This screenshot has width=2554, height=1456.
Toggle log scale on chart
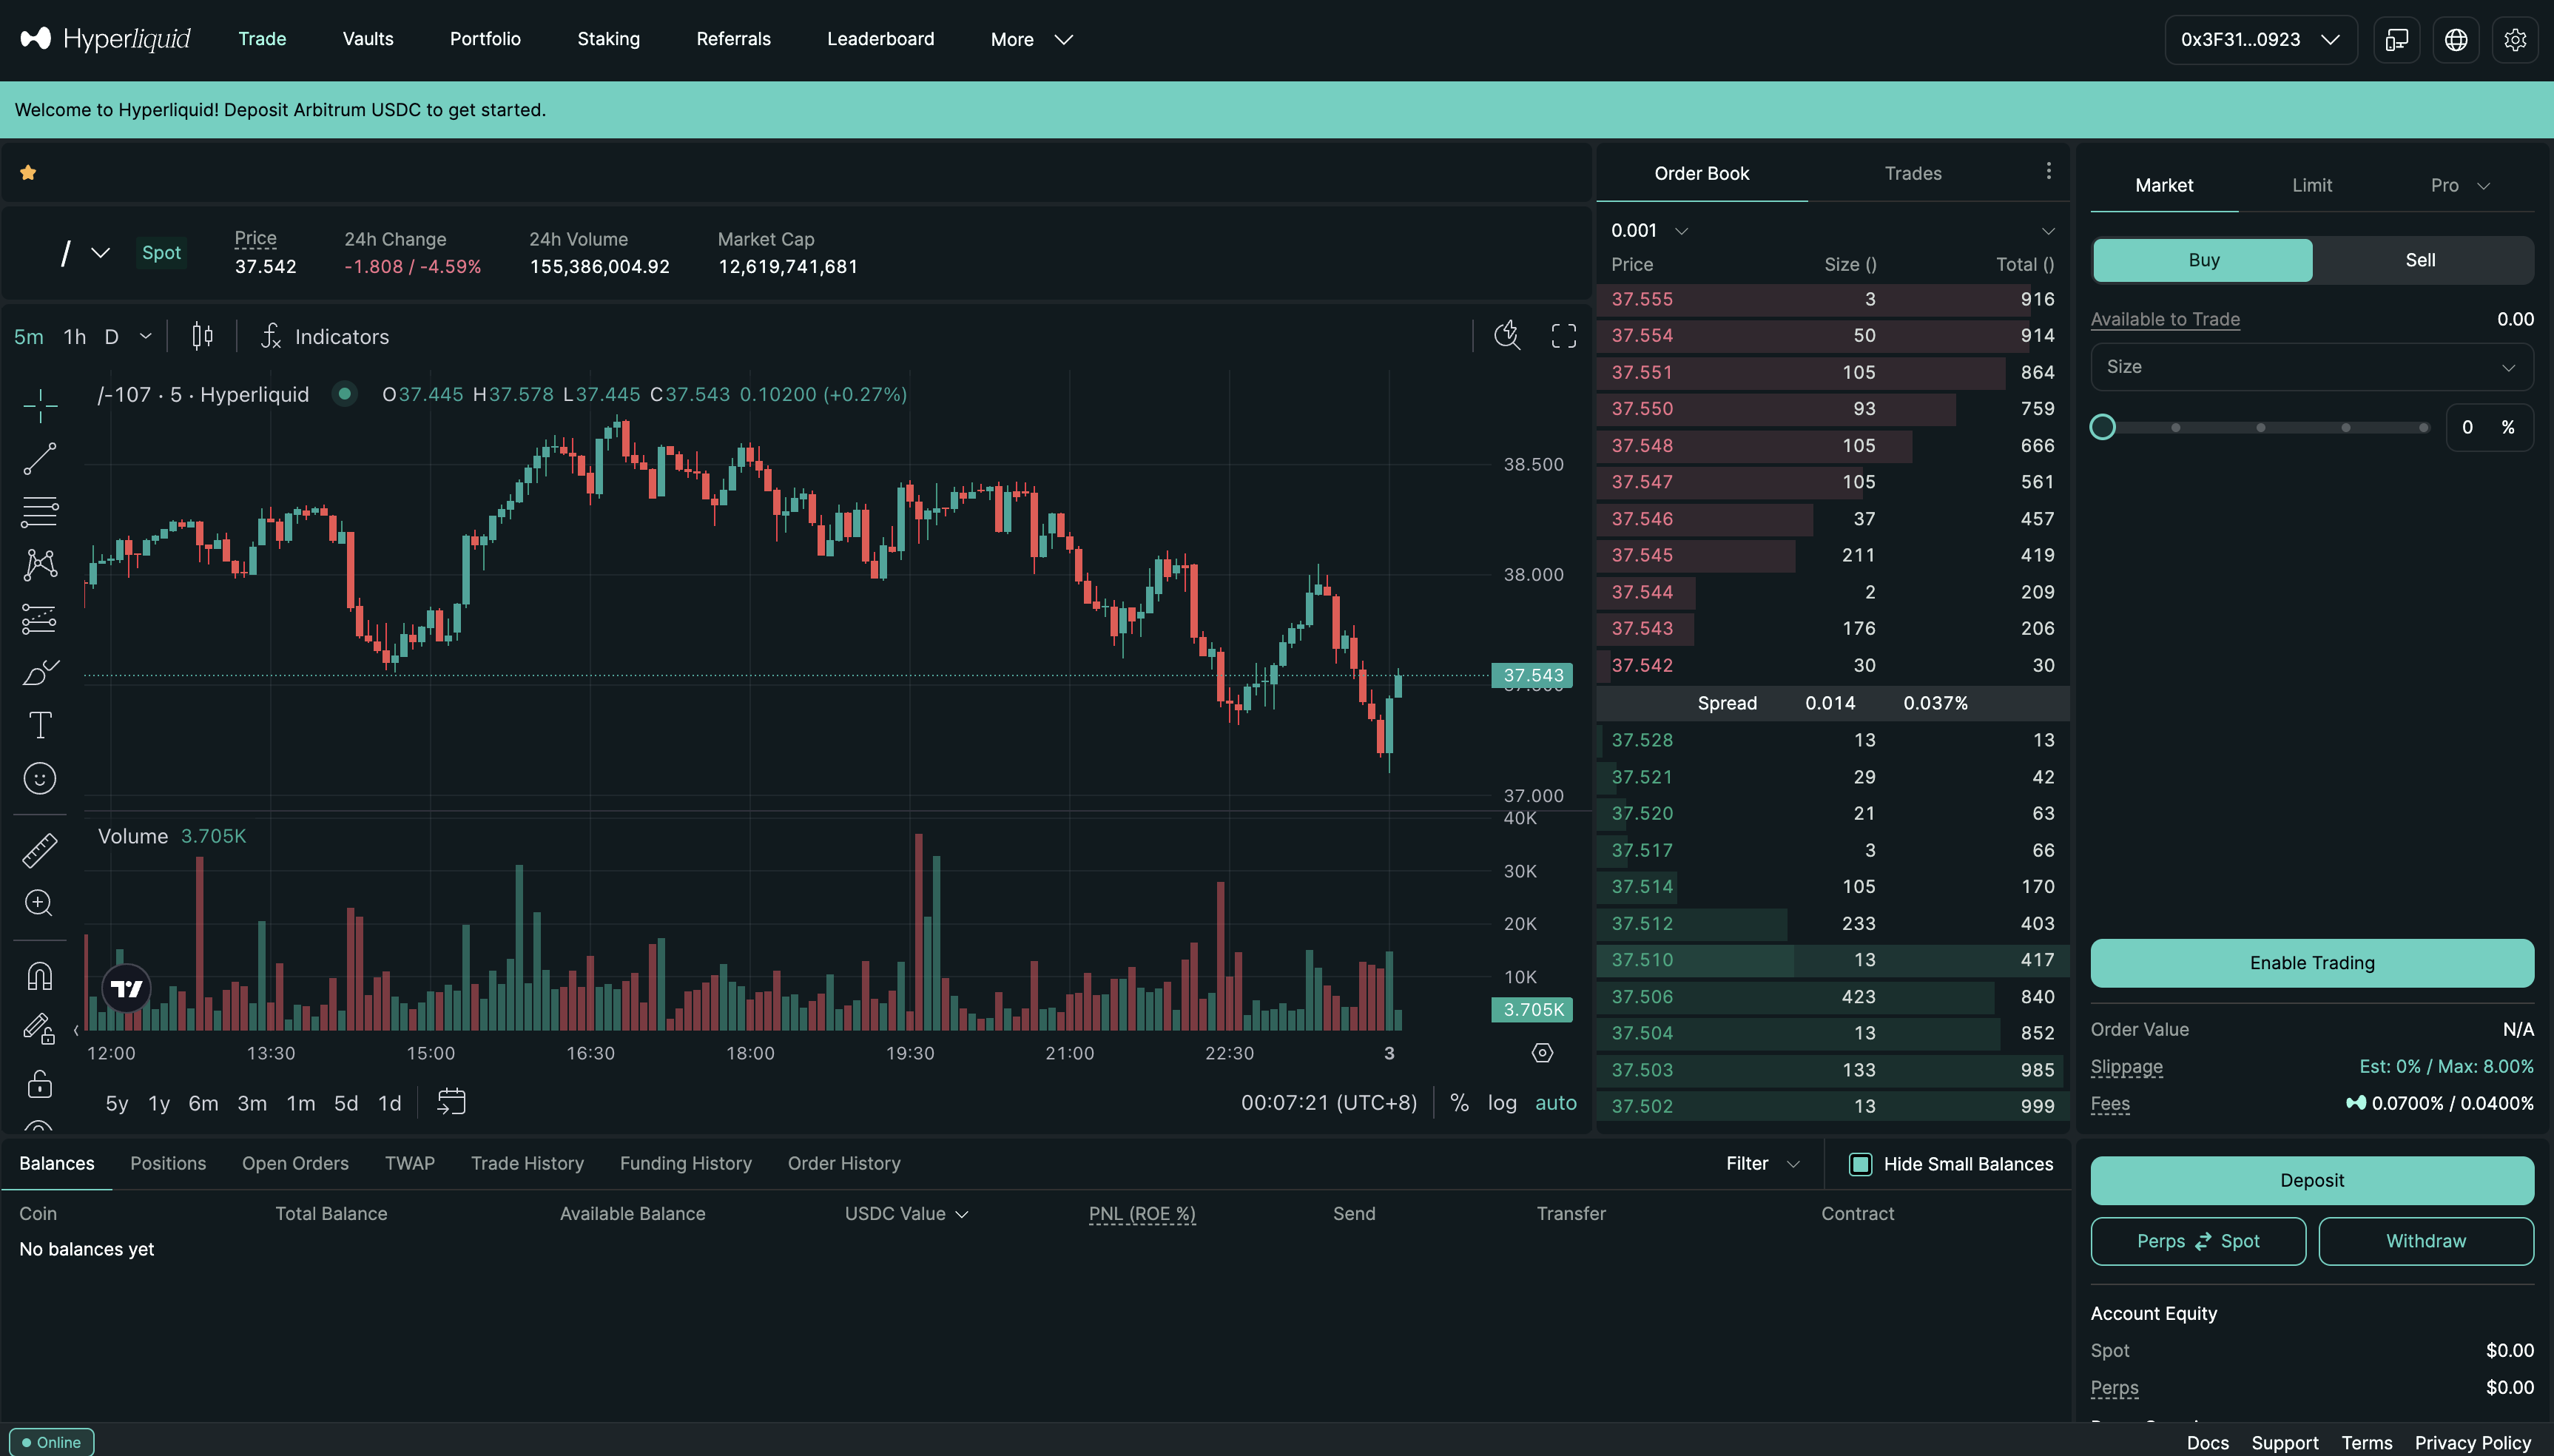point(1501,1102)
